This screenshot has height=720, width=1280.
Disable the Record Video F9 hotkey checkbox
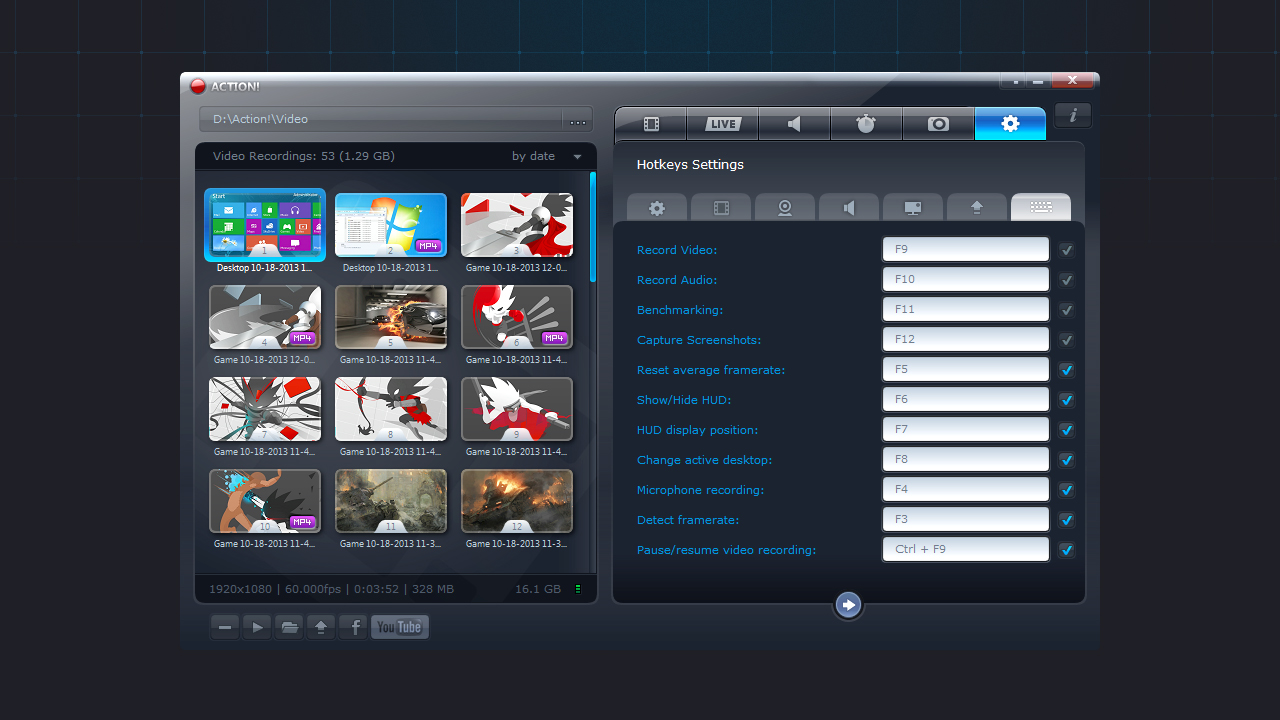click(x=1066, y=249)
